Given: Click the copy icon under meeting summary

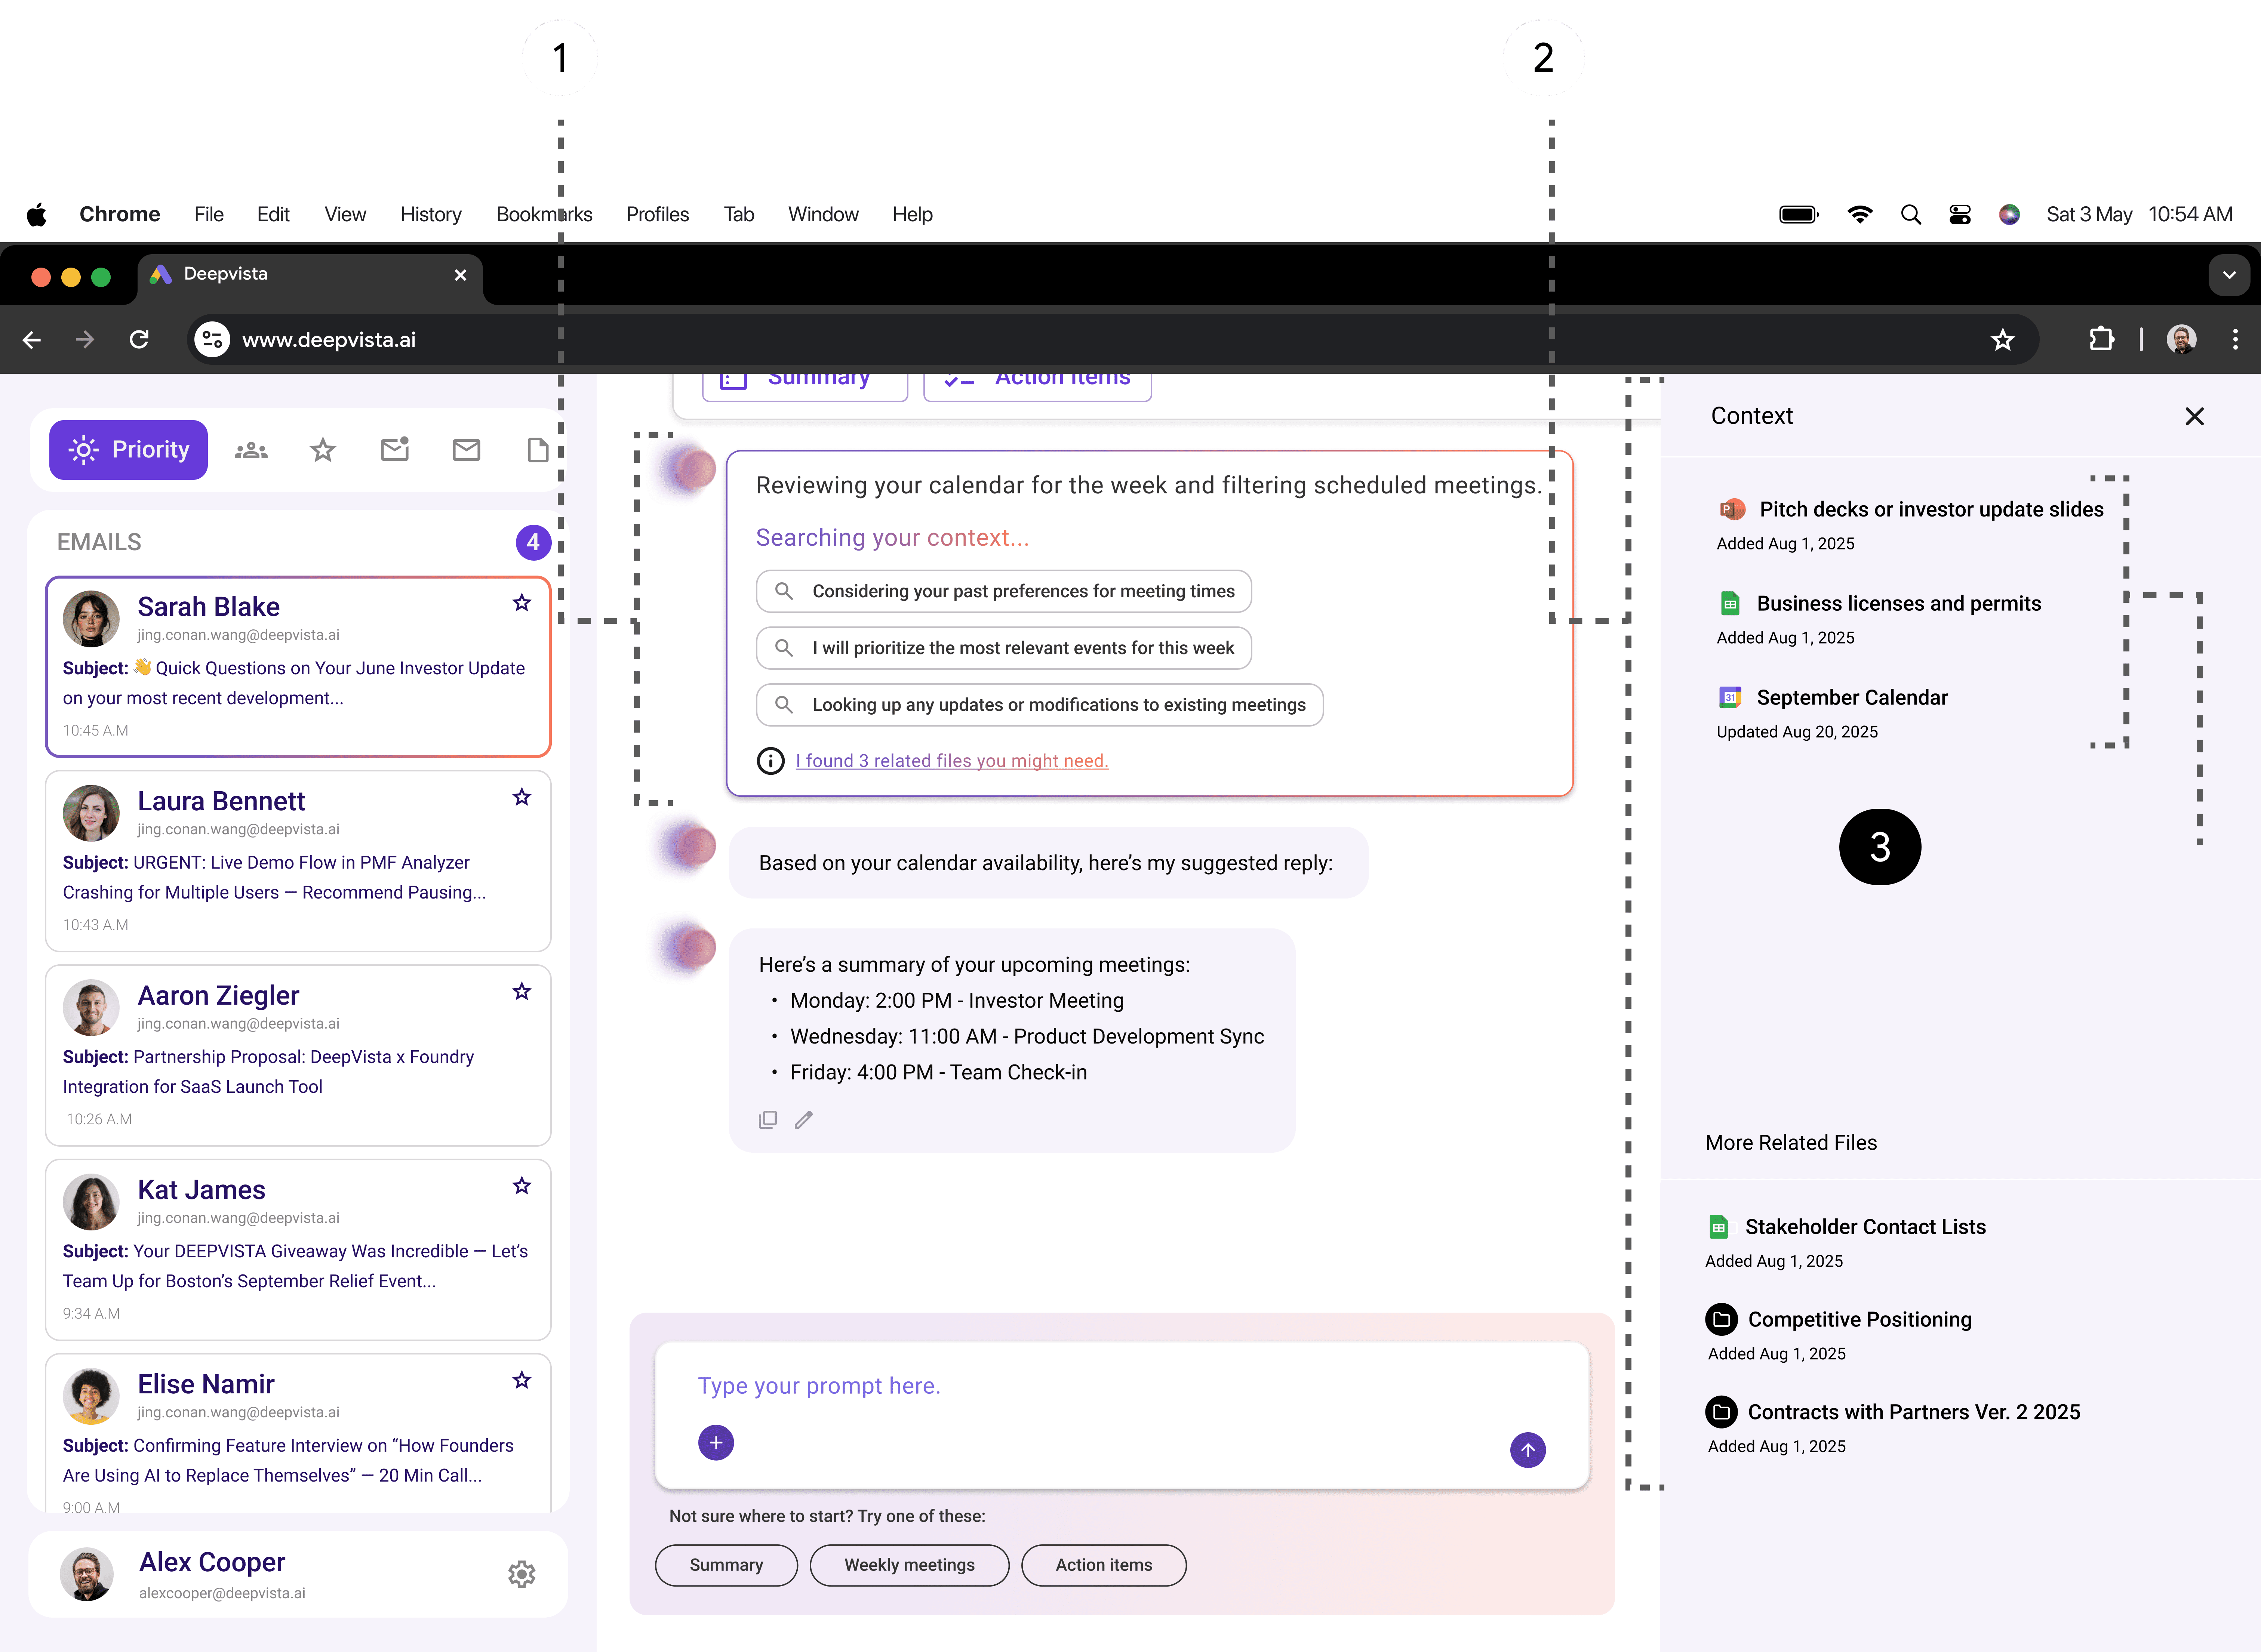Looking at the screenshot, I should point(767,1120).
